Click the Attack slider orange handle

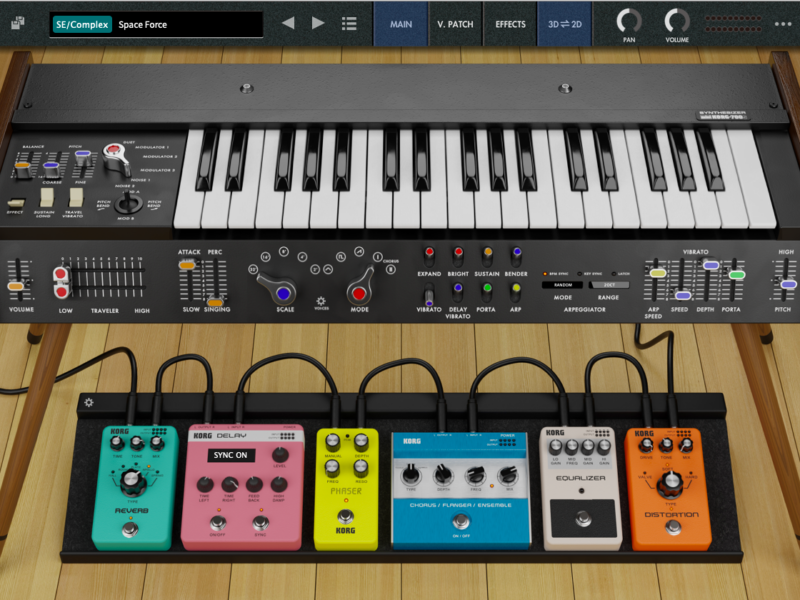click(187, 265)
